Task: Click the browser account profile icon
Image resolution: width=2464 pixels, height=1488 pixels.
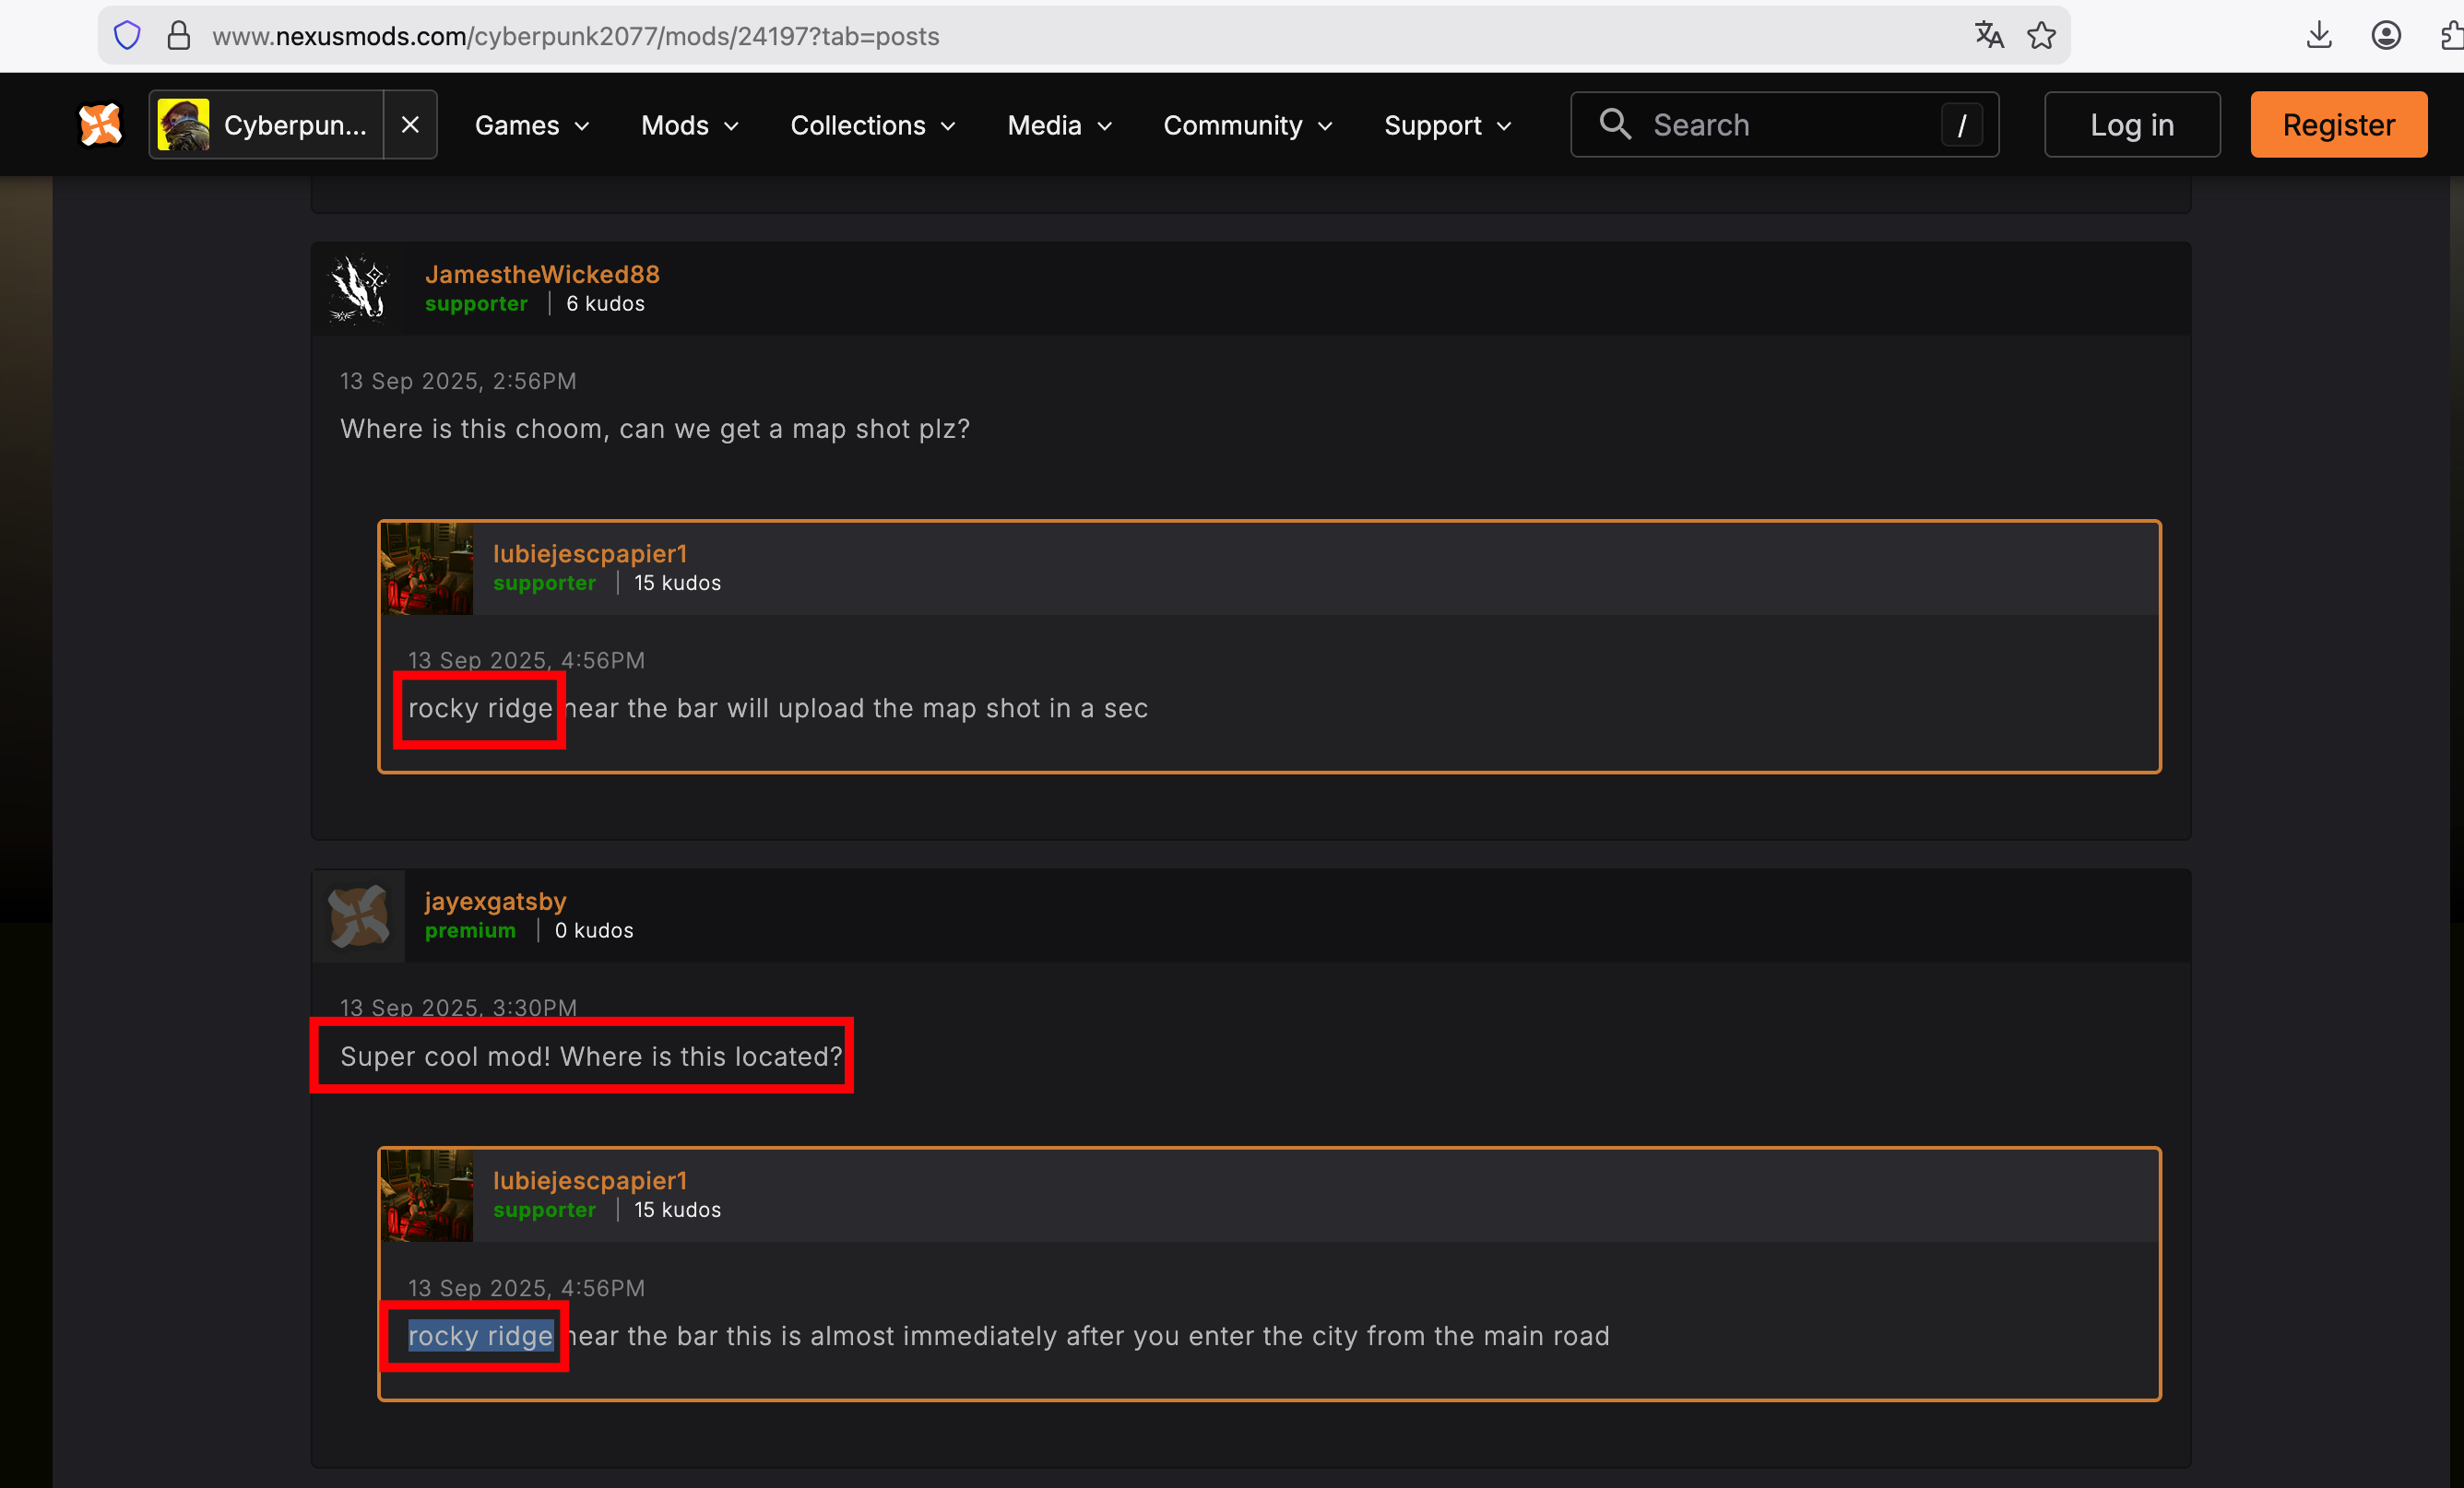Action: click(2386, 36)
